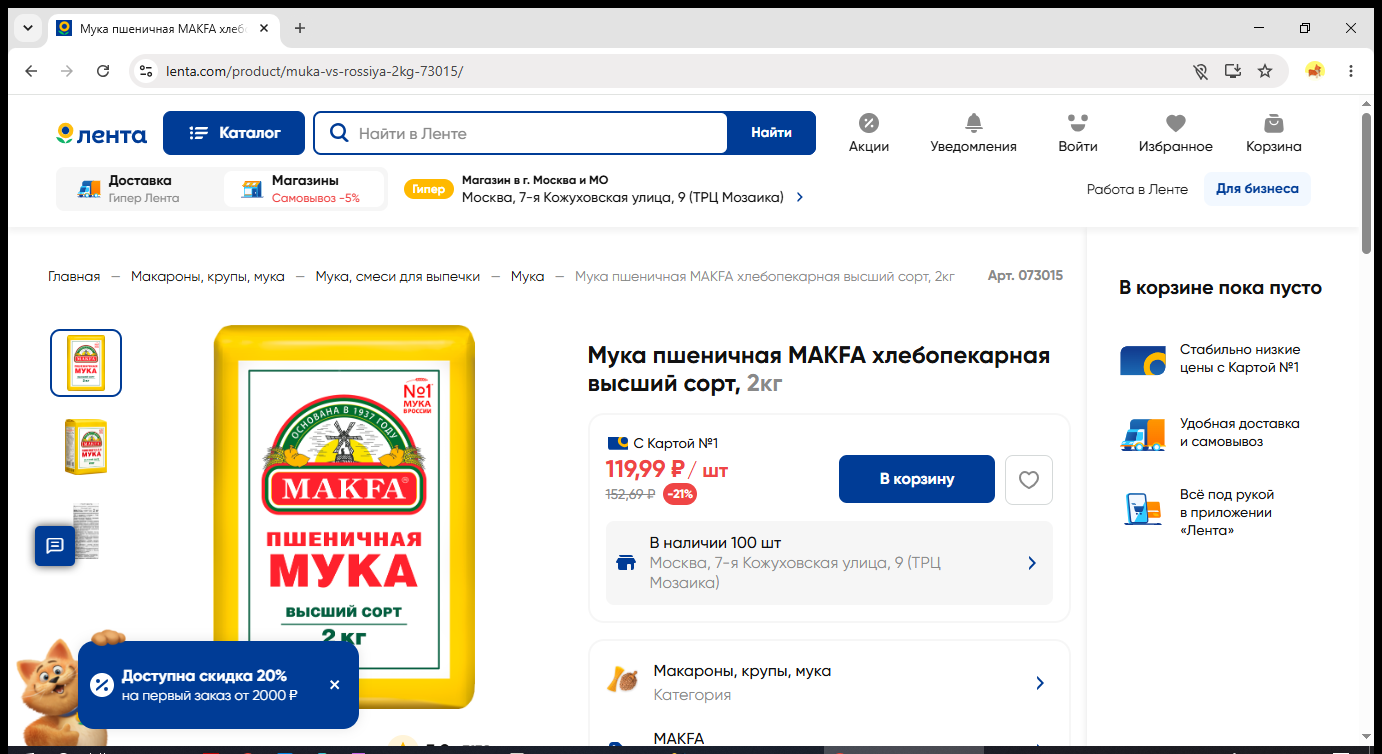Click the Для бизнеса button
The height and width of the screenshot is (754, 1382).
coord(1257,189)
